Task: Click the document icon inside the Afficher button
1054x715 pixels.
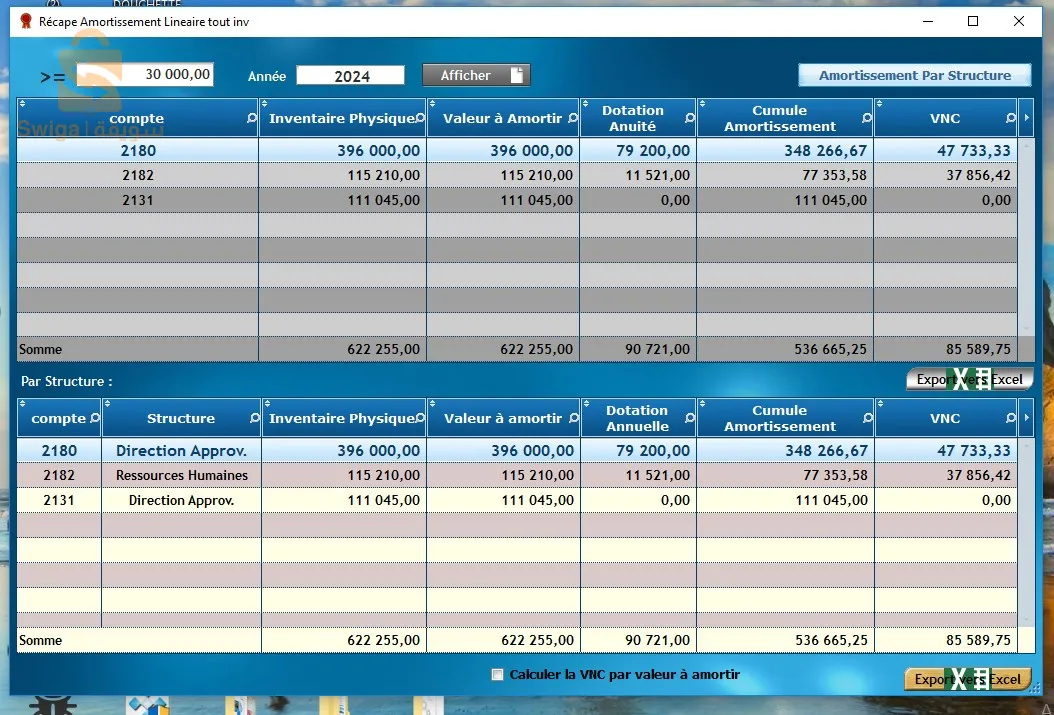Action: pos(516,74)
